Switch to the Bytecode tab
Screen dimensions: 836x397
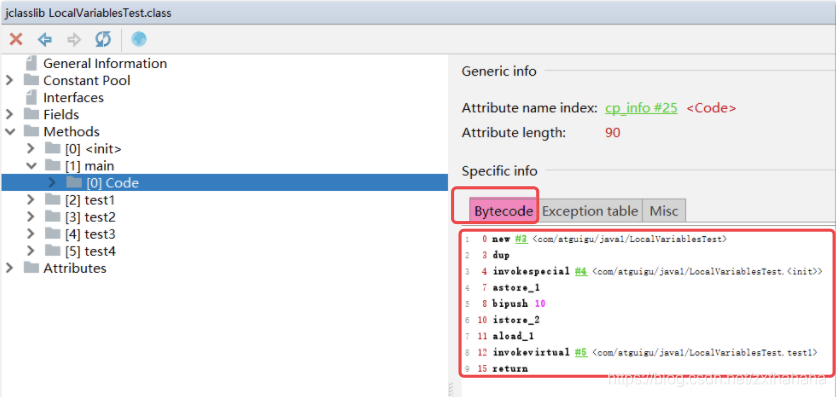(x=503, y=211)
